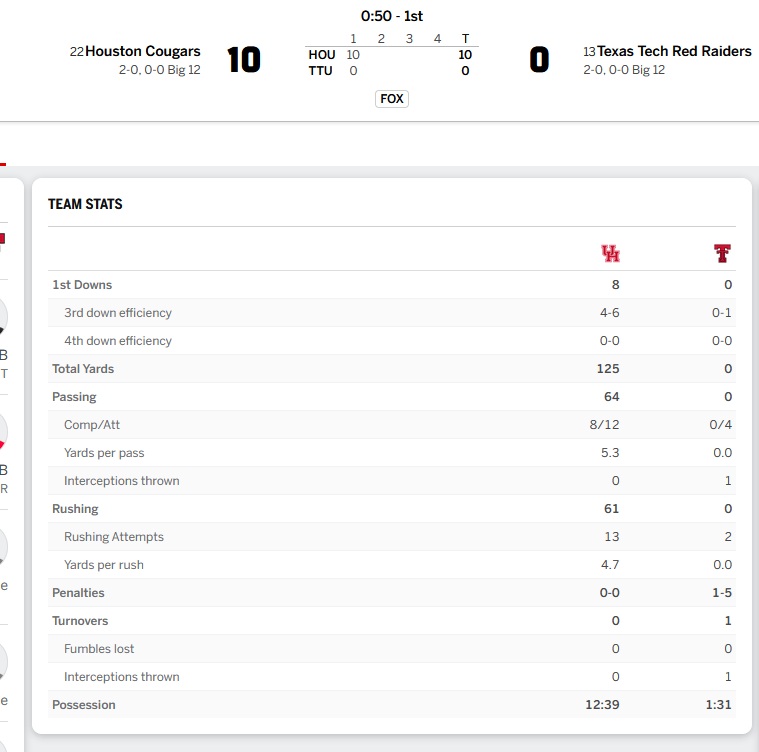Click the Rushing Attempts row
The image size is (759, 752).
(x=392, y=537)
